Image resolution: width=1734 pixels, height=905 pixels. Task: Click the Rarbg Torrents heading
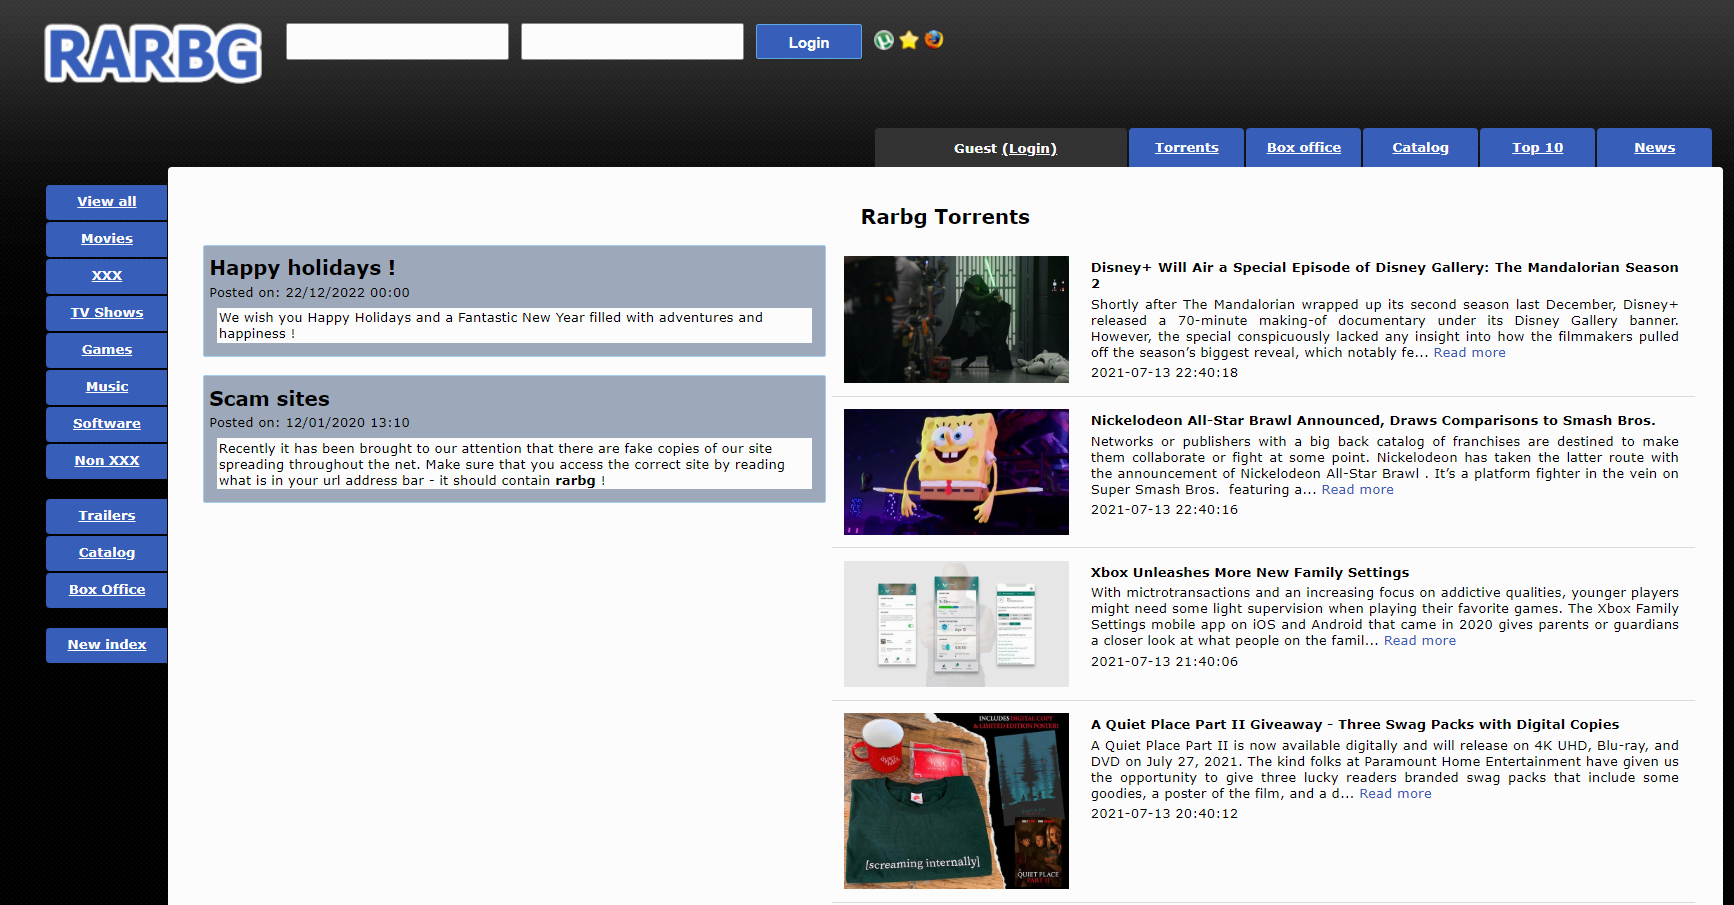point(945,217)
